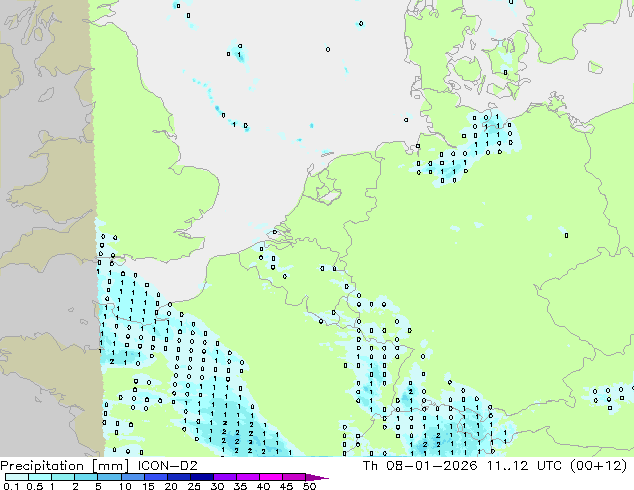Select the 35–40 mm legend color swatch
Screen dimensions: 634x490
[248, 477]
